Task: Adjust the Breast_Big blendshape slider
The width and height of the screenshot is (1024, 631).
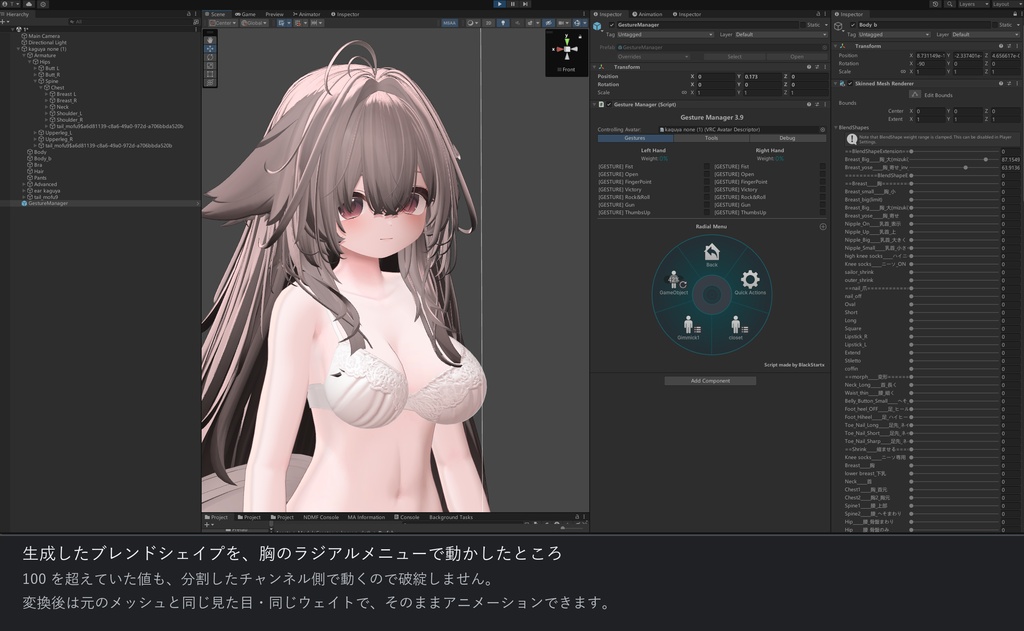Action: pos(955,159)
